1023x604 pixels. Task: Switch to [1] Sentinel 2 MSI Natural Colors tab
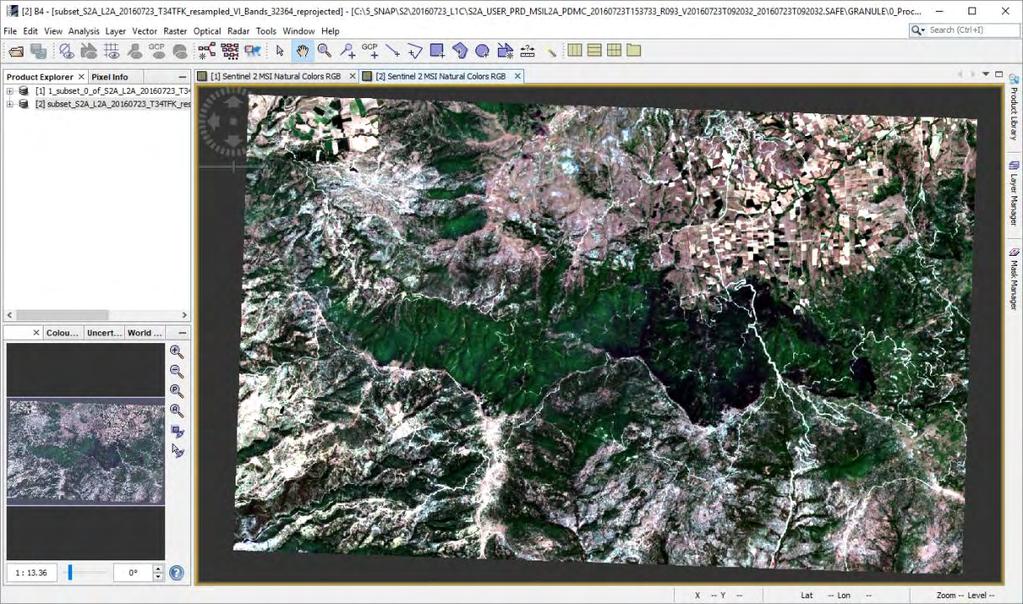point(275,76)
